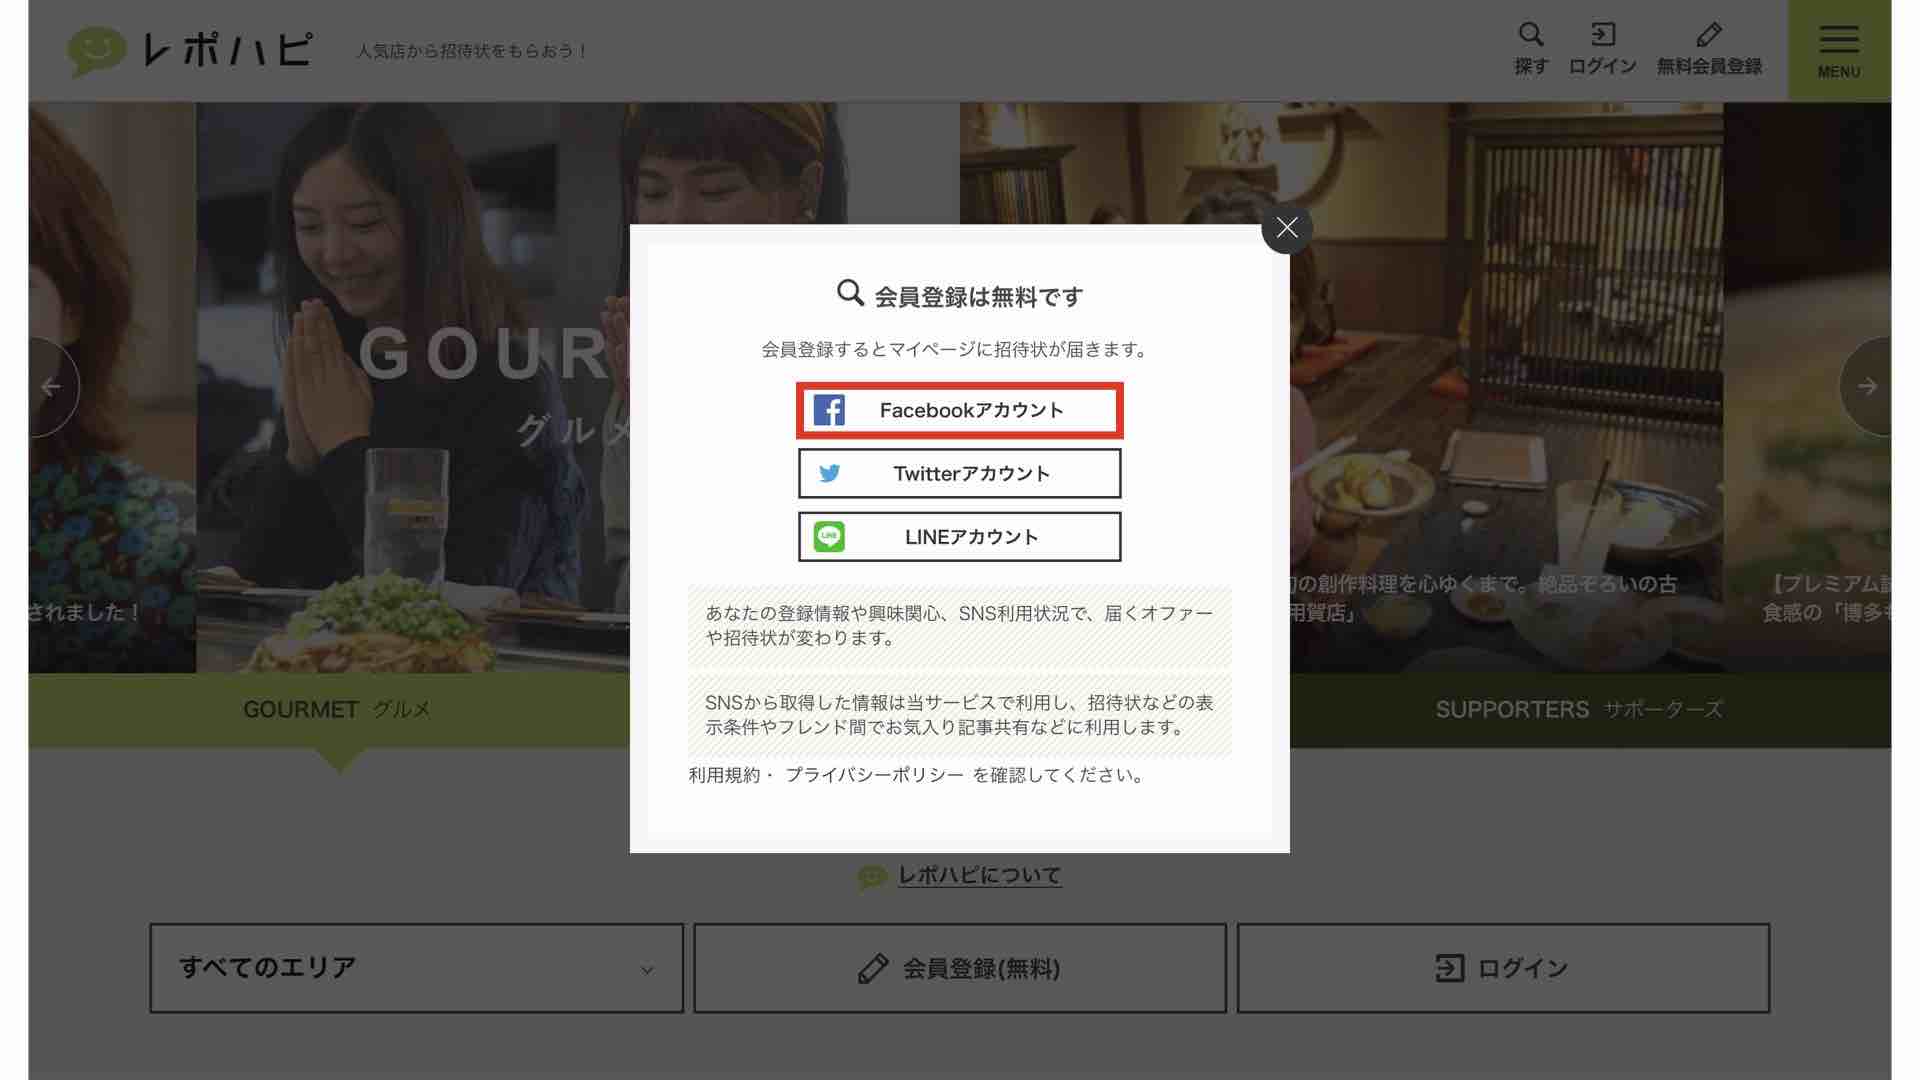Select the SUPPORTERS サポーターズ tab
This screenshot has height=1080, width=1920.
click(1580, 710)
